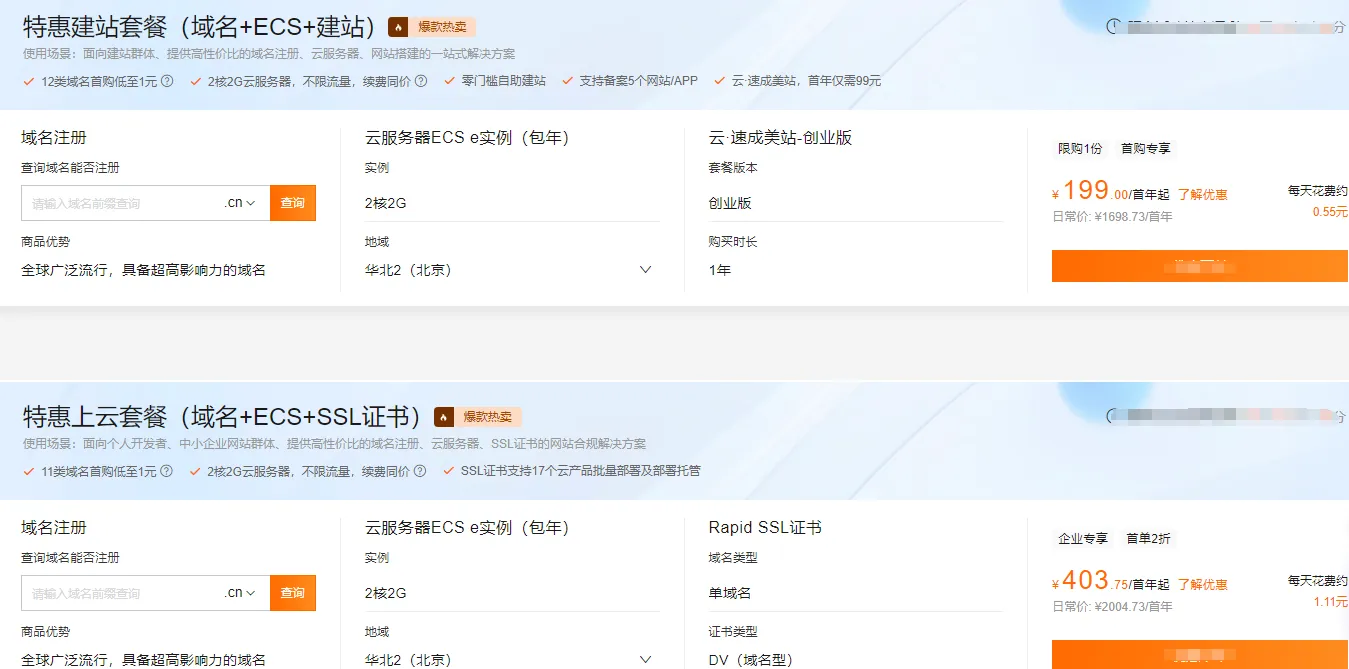This screenshot has height=669, width=1349.
Task: Click ¥403.75/首年起 price
Action: (x=1110, y=581)
